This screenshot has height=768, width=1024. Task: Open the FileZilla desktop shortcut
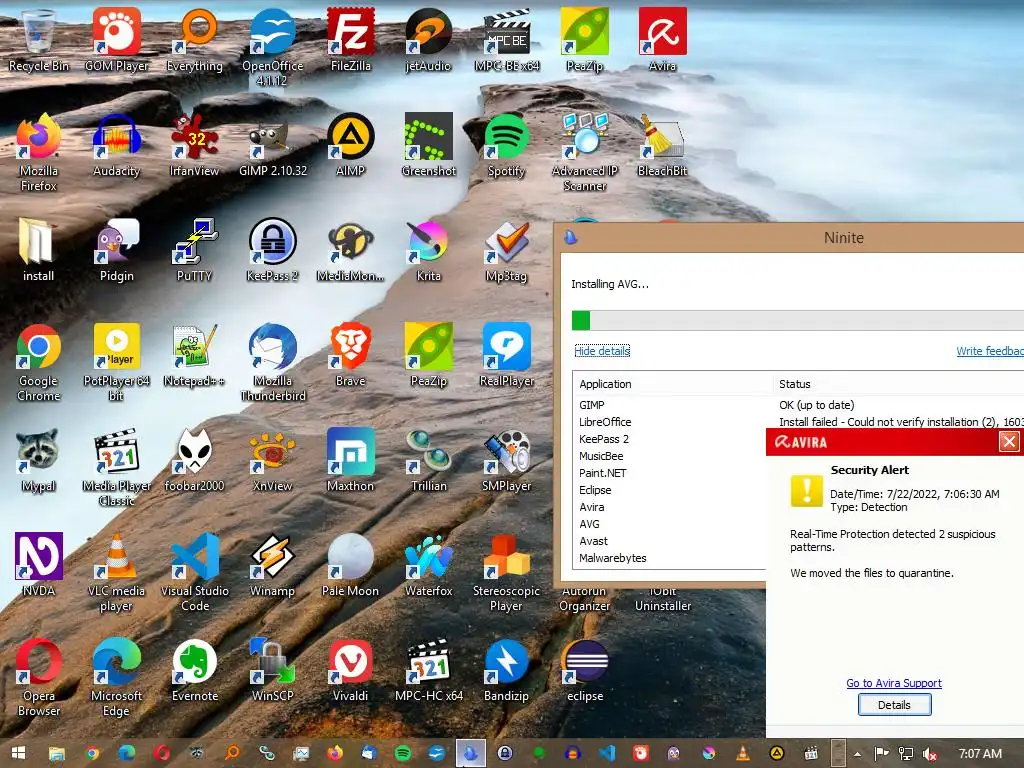click(351, 39)
